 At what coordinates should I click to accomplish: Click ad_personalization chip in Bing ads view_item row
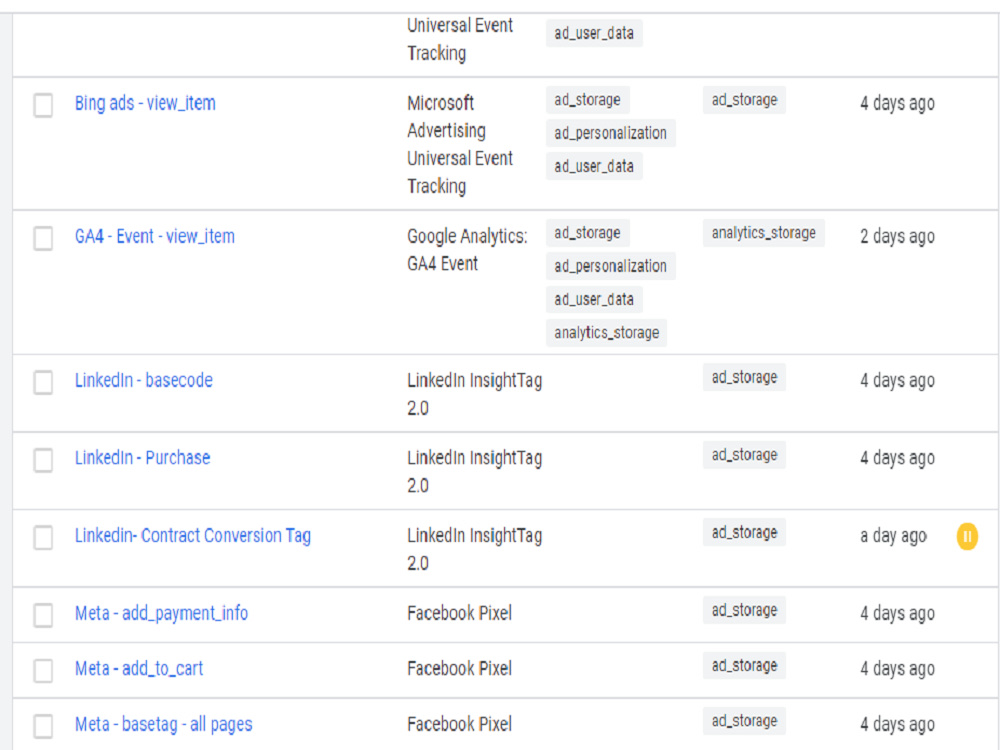pos(610,133)
